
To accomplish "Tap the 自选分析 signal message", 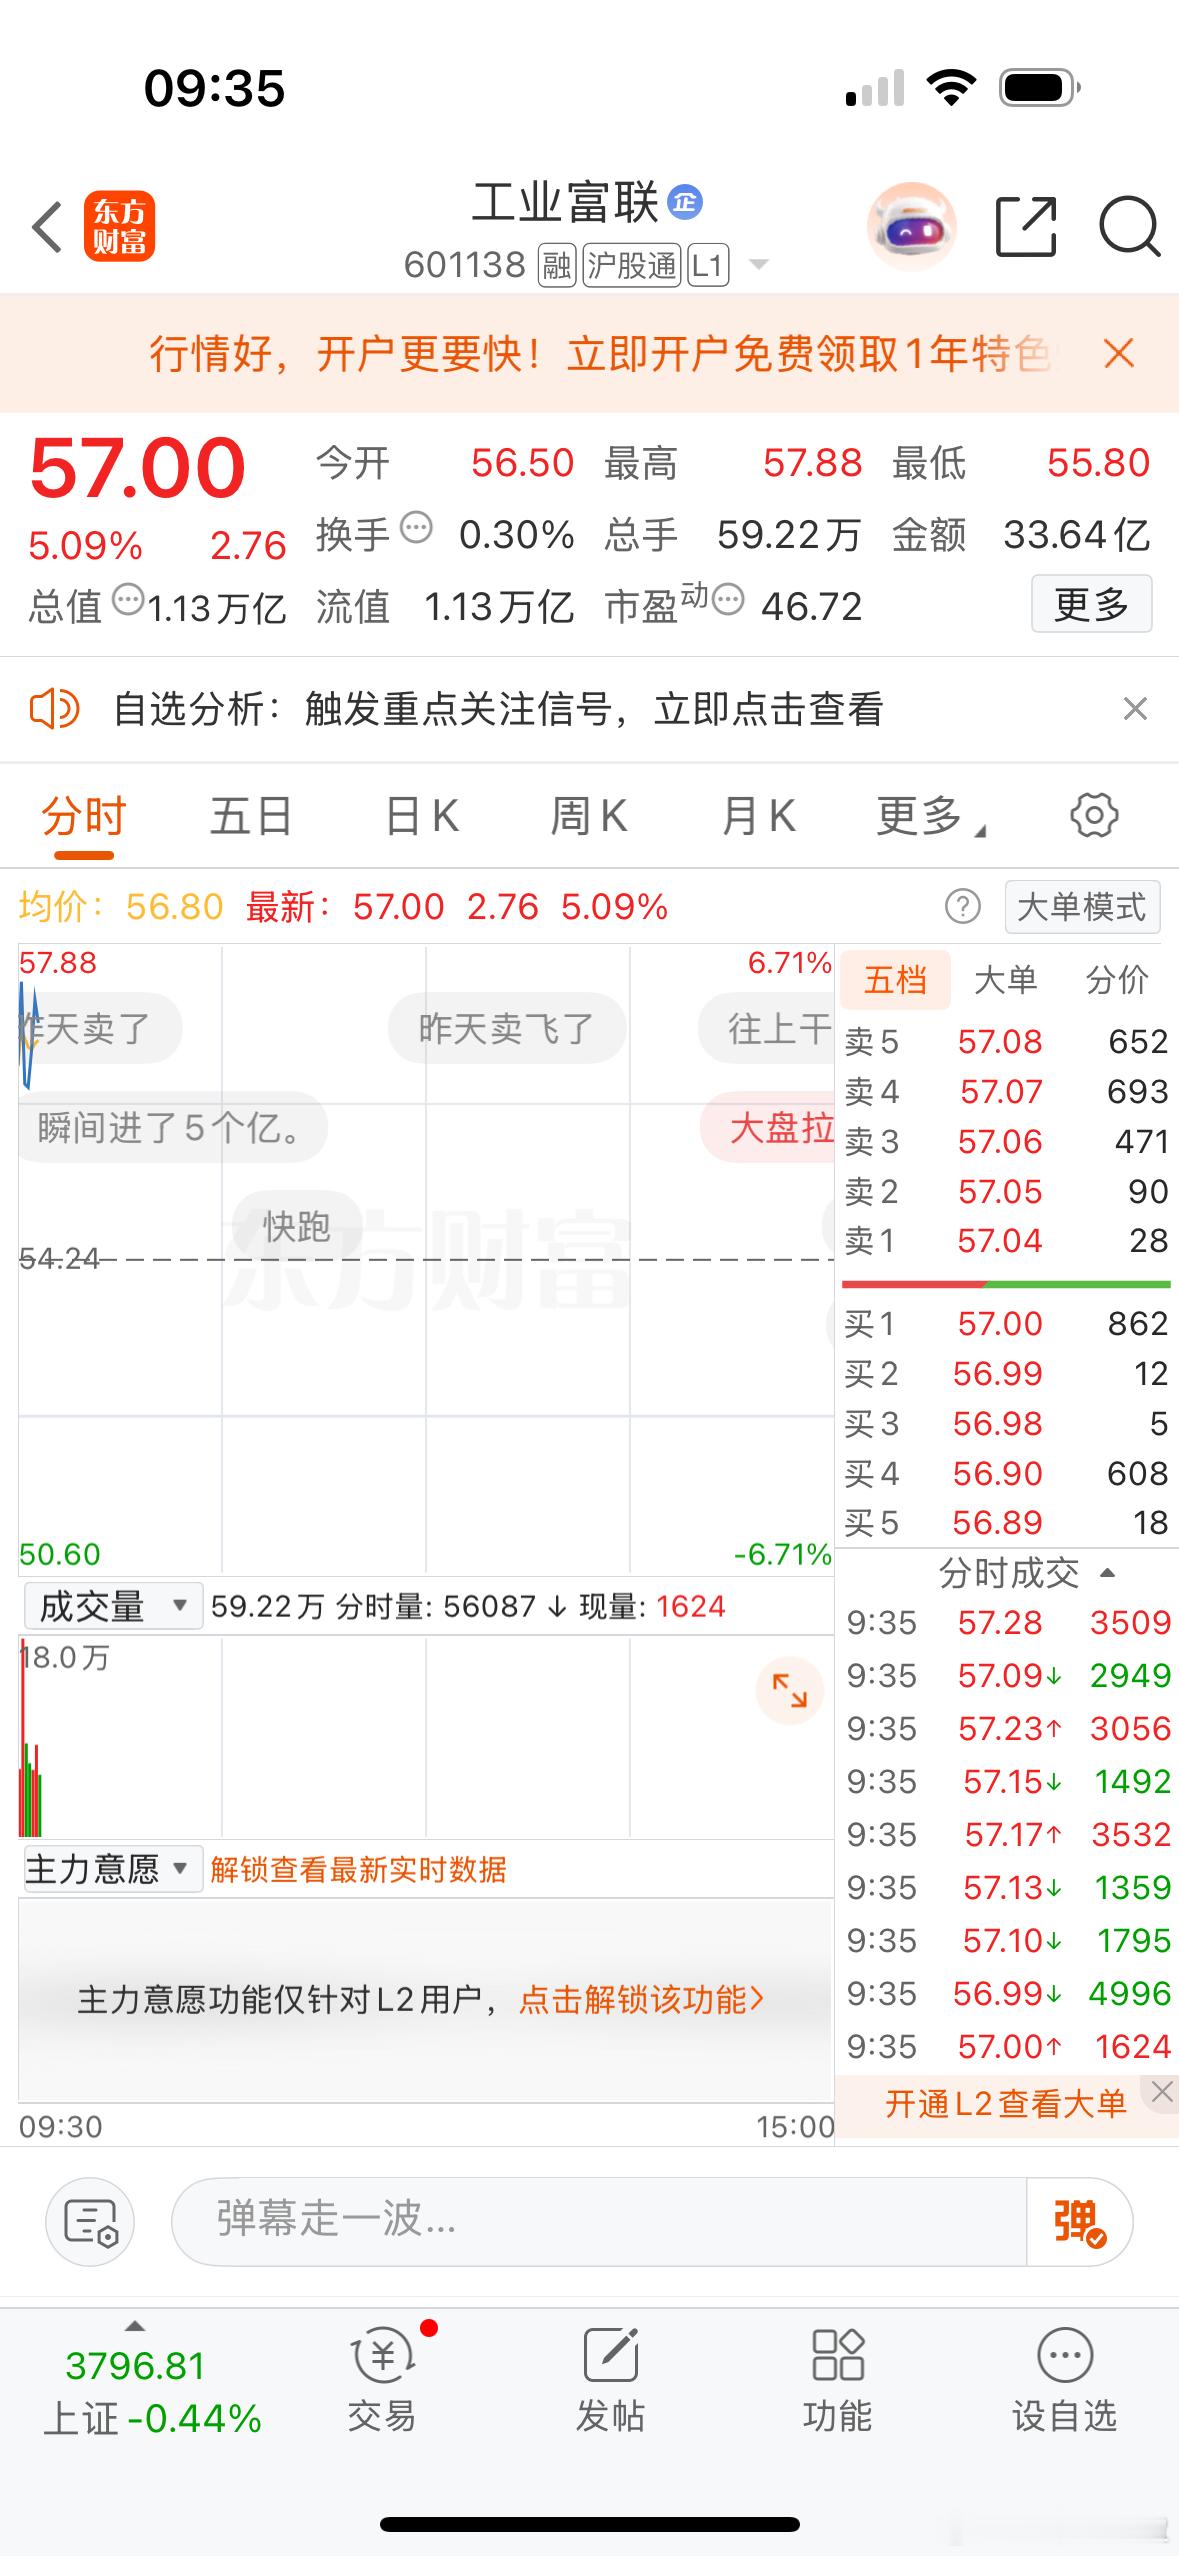I will click(498, 709).
